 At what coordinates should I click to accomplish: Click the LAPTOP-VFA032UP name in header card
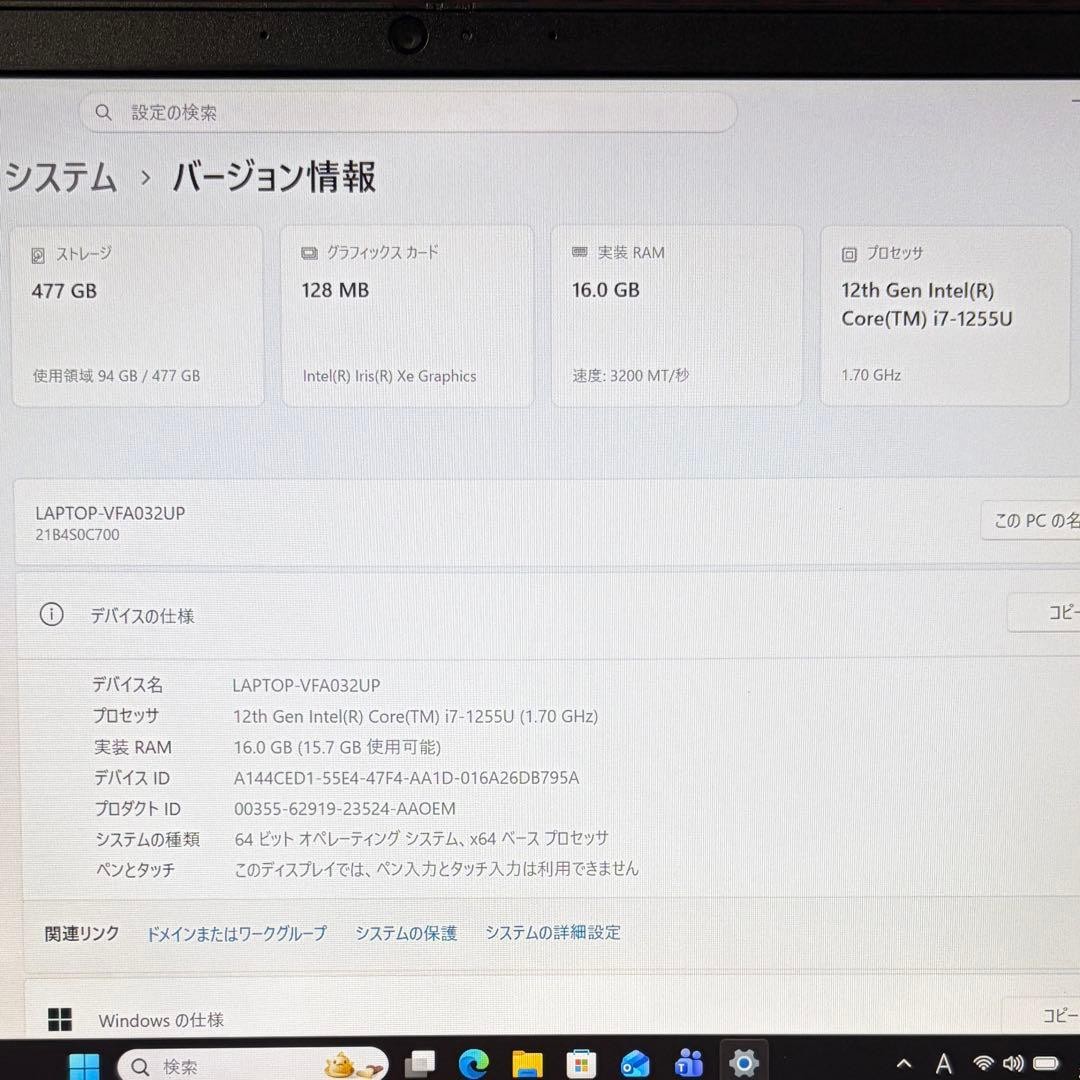[x=110, y=513]
